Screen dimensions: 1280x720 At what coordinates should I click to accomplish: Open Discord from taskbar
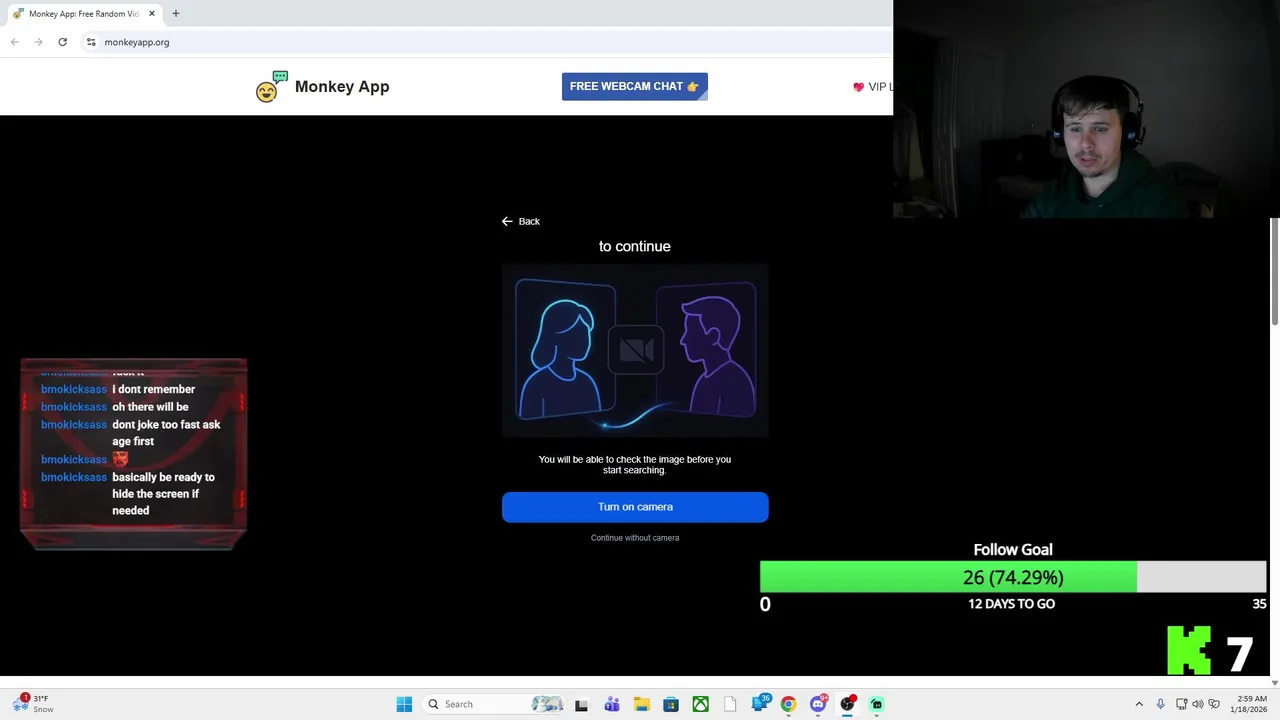point(818,704)
